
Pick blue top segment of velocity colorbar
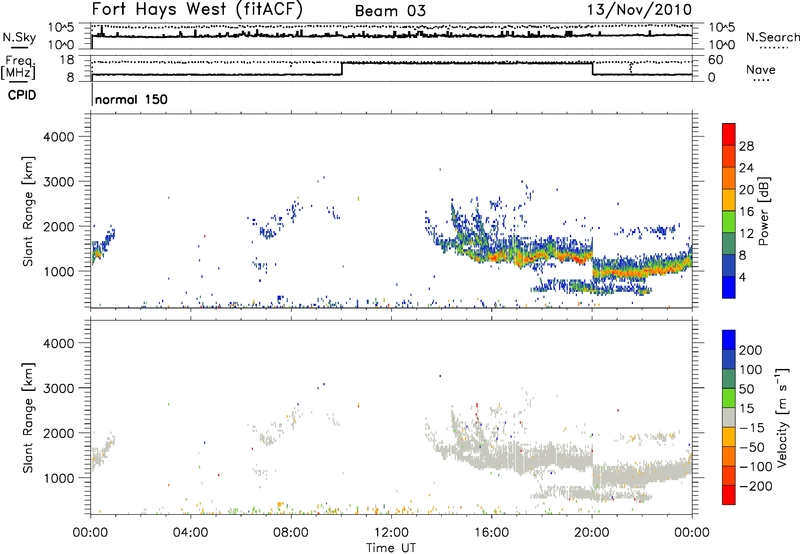tap(729, 339)
